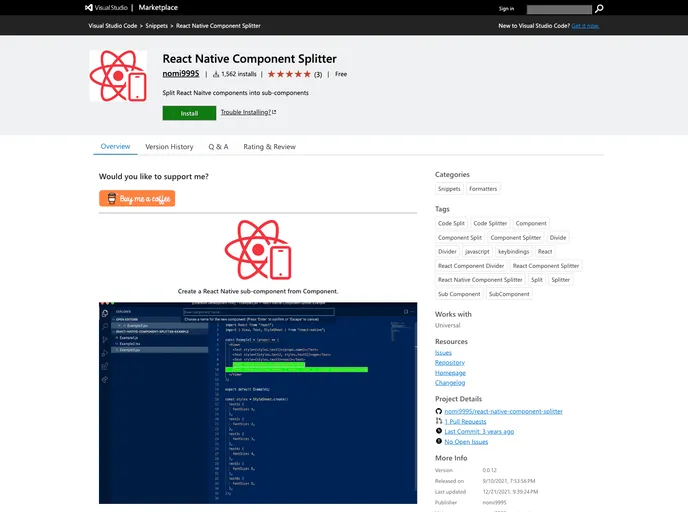
Task: Click the large React logo in the overview
Action: pyautogui.click(x=258, y=250)
